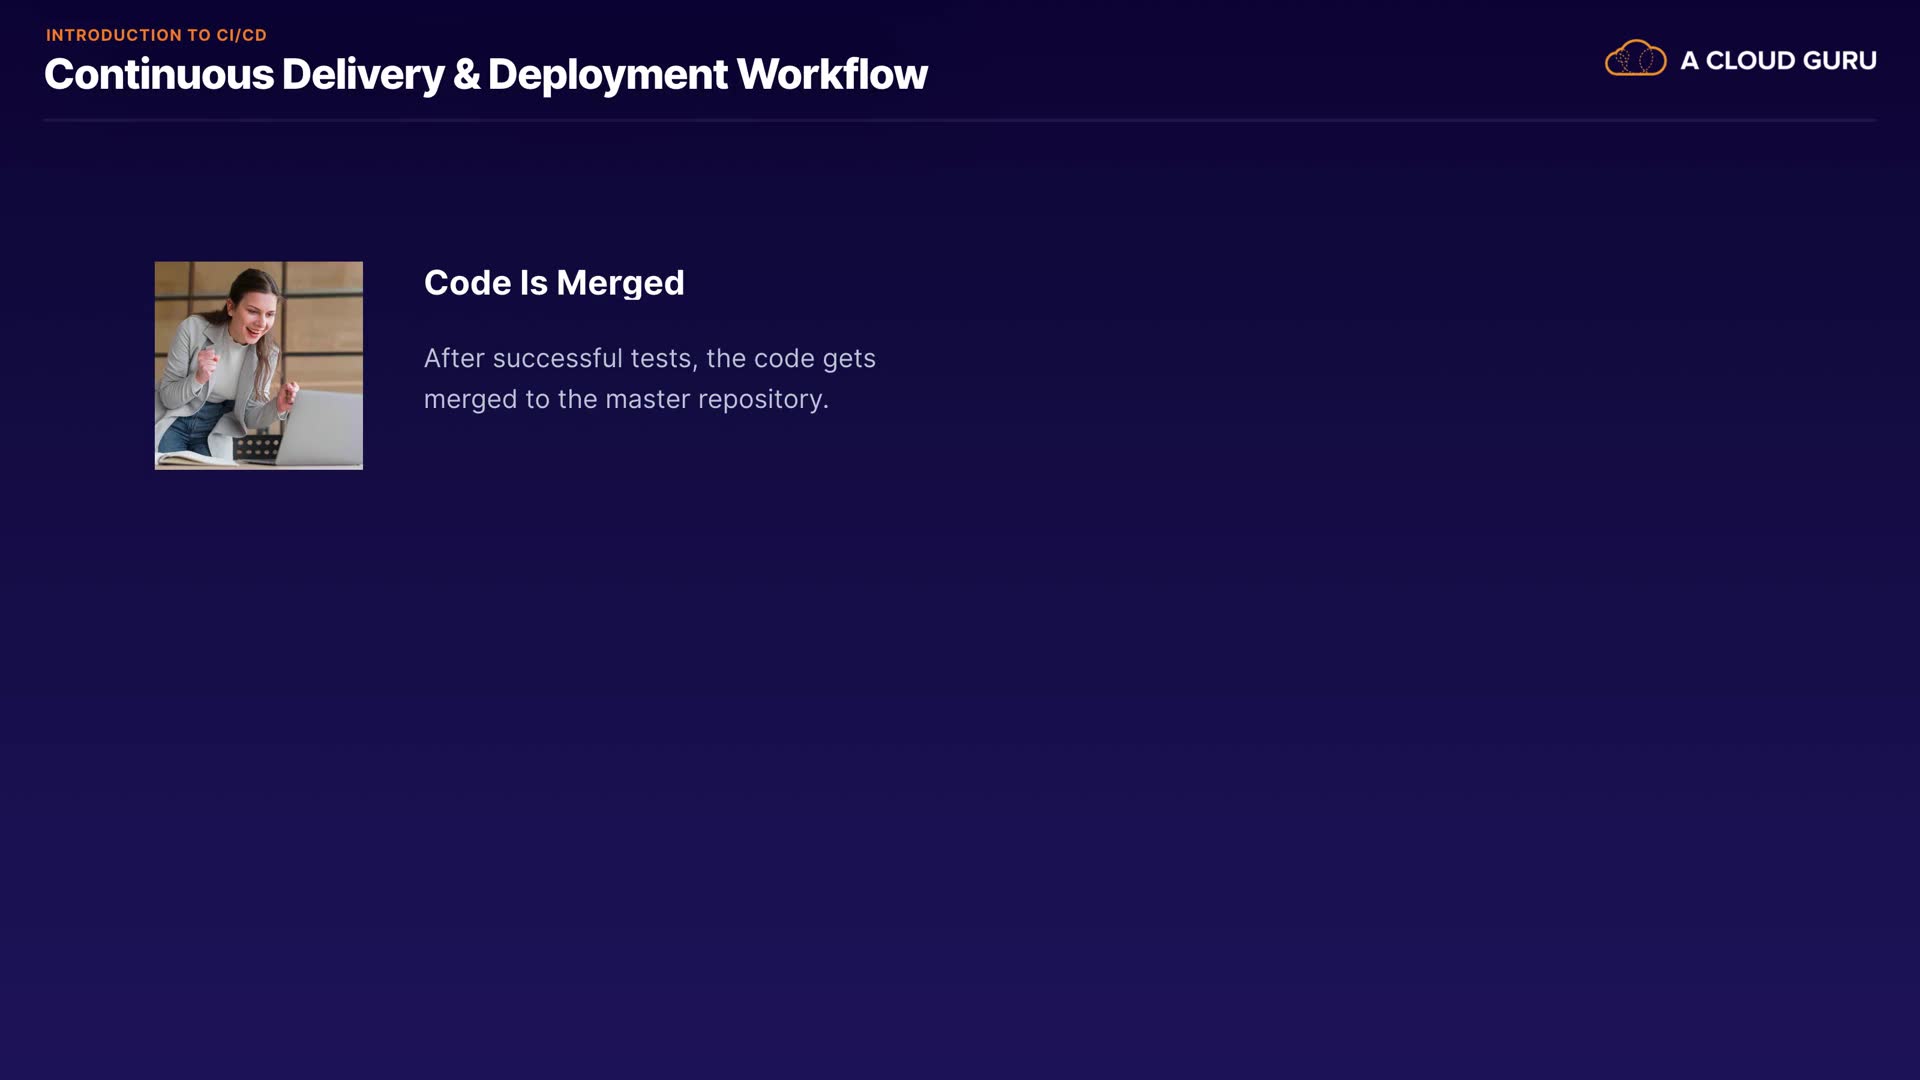Click the 'merged to the master repository' line
Viewport: 1920px width, 1080px height.
[x=625, y=399]
